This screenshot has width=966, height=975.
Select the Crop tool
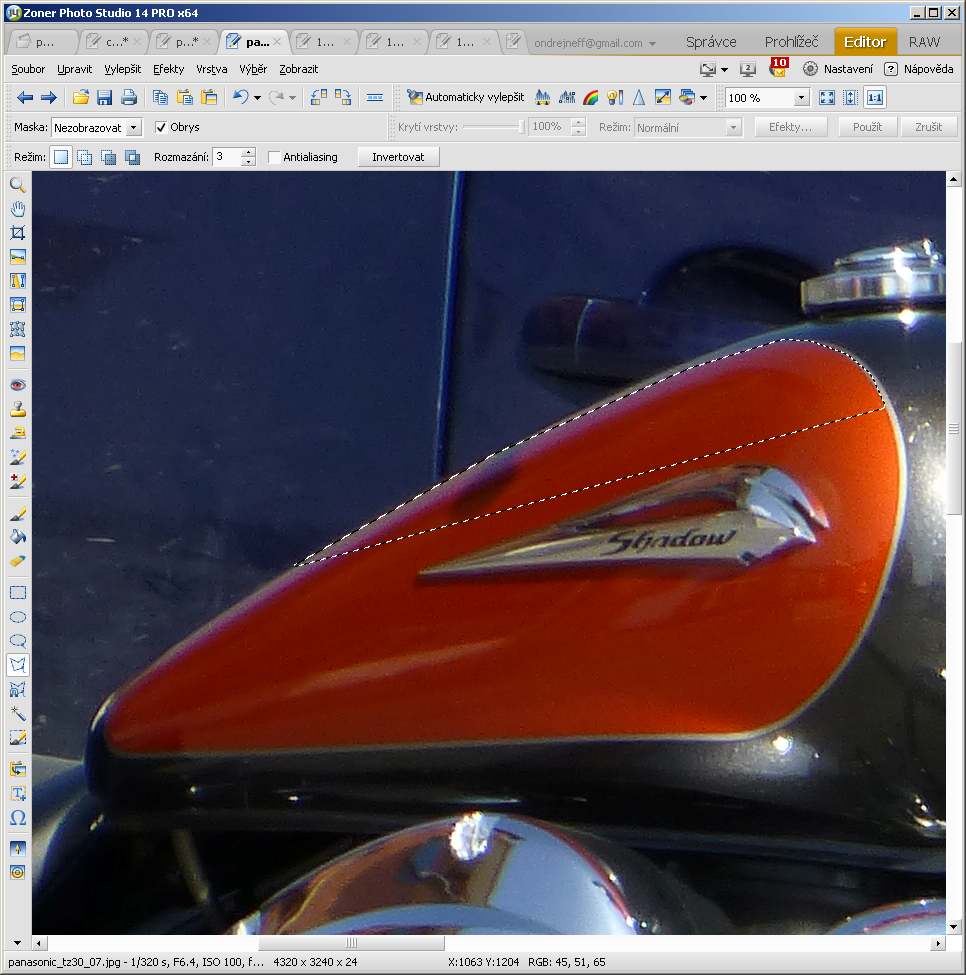17,233
